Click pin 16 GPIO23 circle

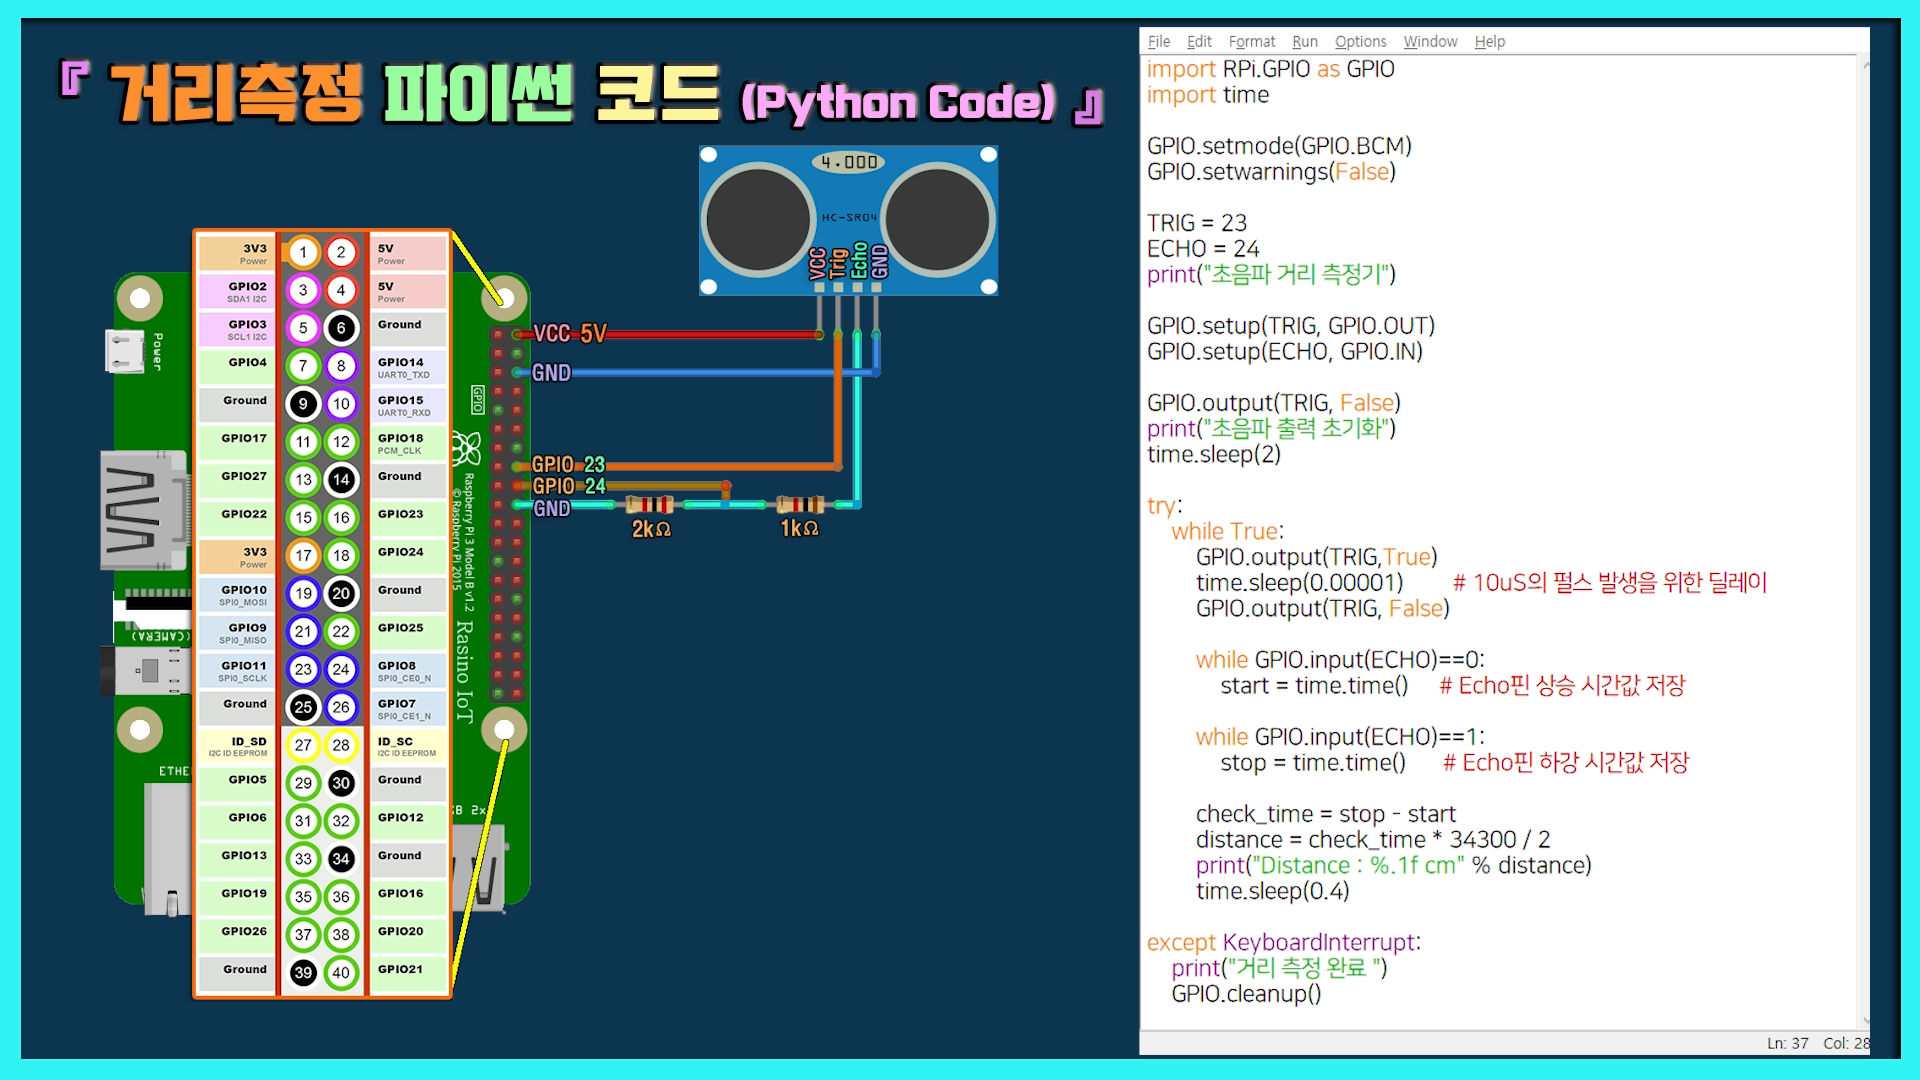point(341,517)
